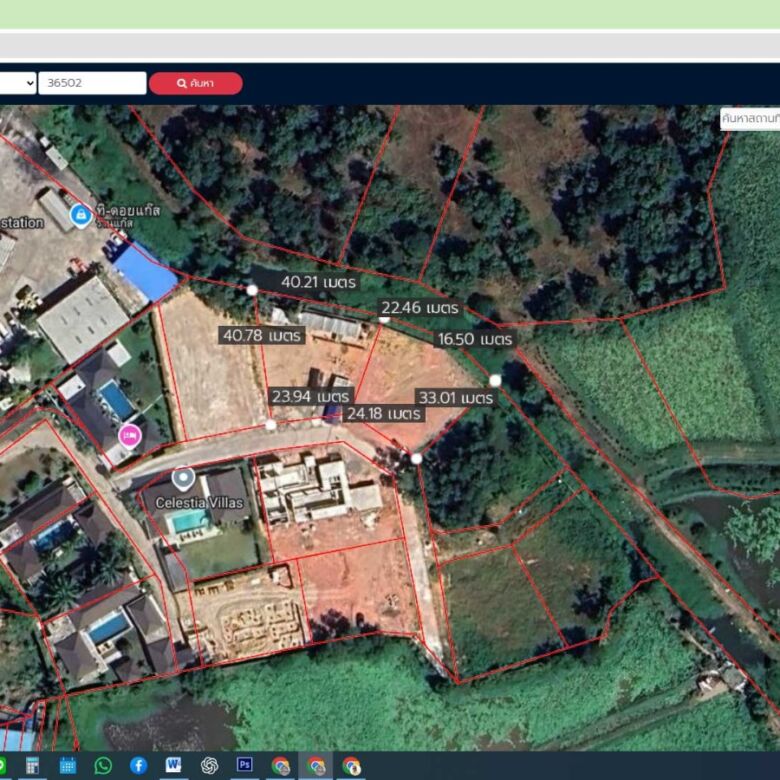Click the pink lodging marker on the map
The image size is (780, 780).
click(x=130, y=435)
